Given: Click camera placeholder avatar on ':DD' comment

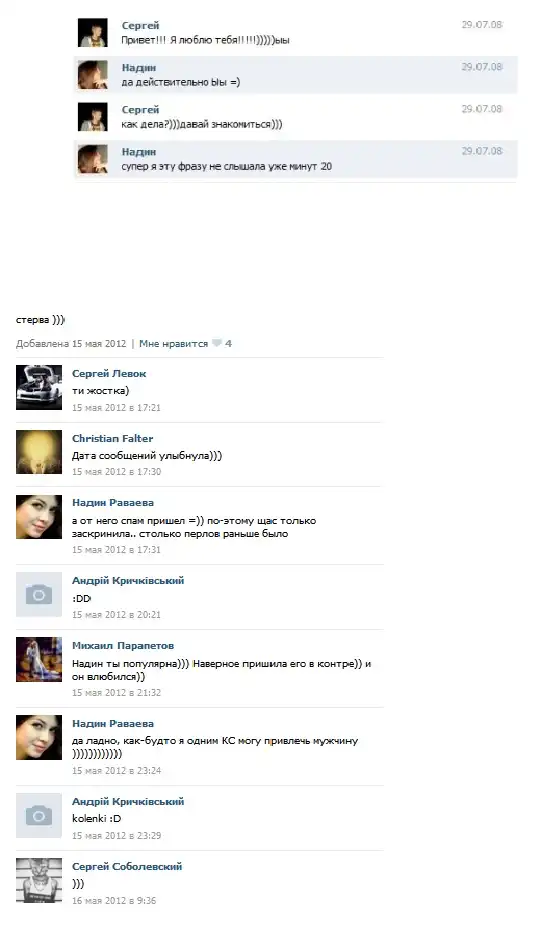Looking at the screenshot, I should click(39, 594).
